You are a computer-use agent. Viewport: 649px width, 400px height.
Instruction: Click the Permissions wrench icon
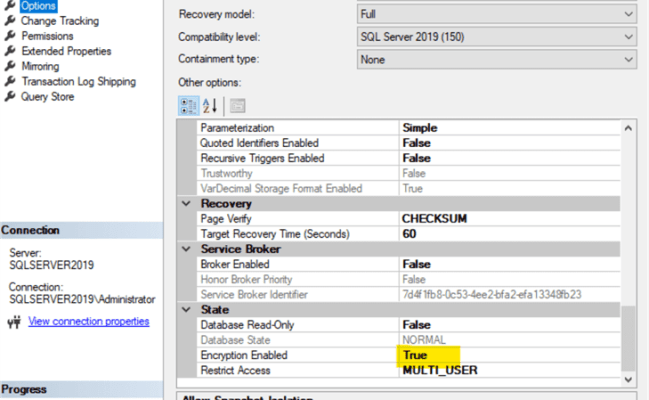point(10,36)
